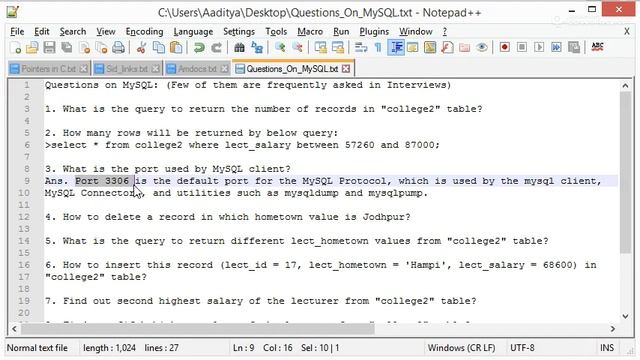Viewport: 640px width, 360px height.
Task: Print the document with printer icon
Action: tap(118, 48)
